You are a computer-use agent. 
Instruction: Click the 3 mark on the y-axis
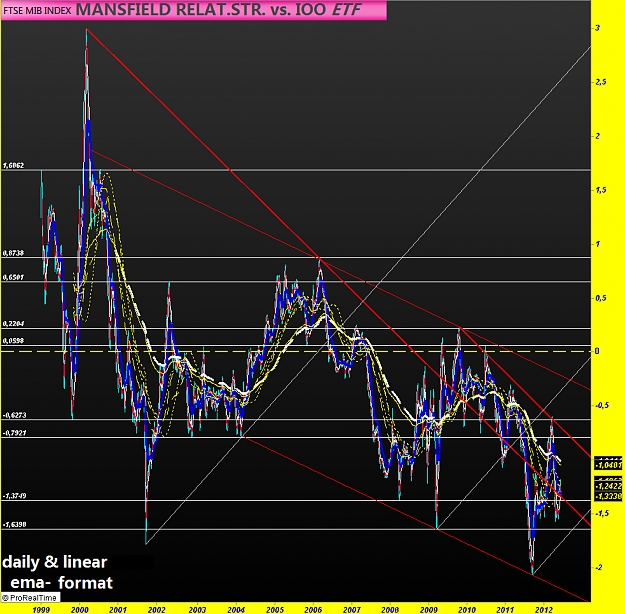click(x=597, y=28)
